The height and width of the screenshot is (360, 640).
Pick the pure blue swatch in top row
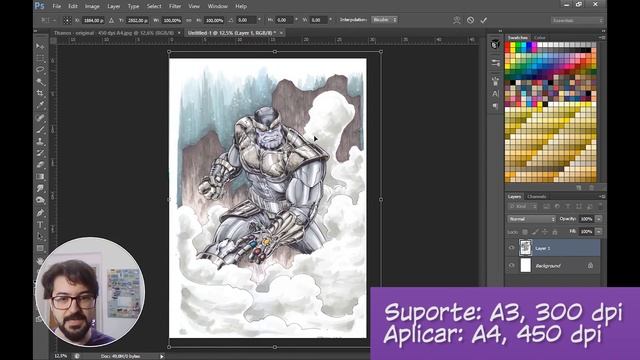(529, 45)
